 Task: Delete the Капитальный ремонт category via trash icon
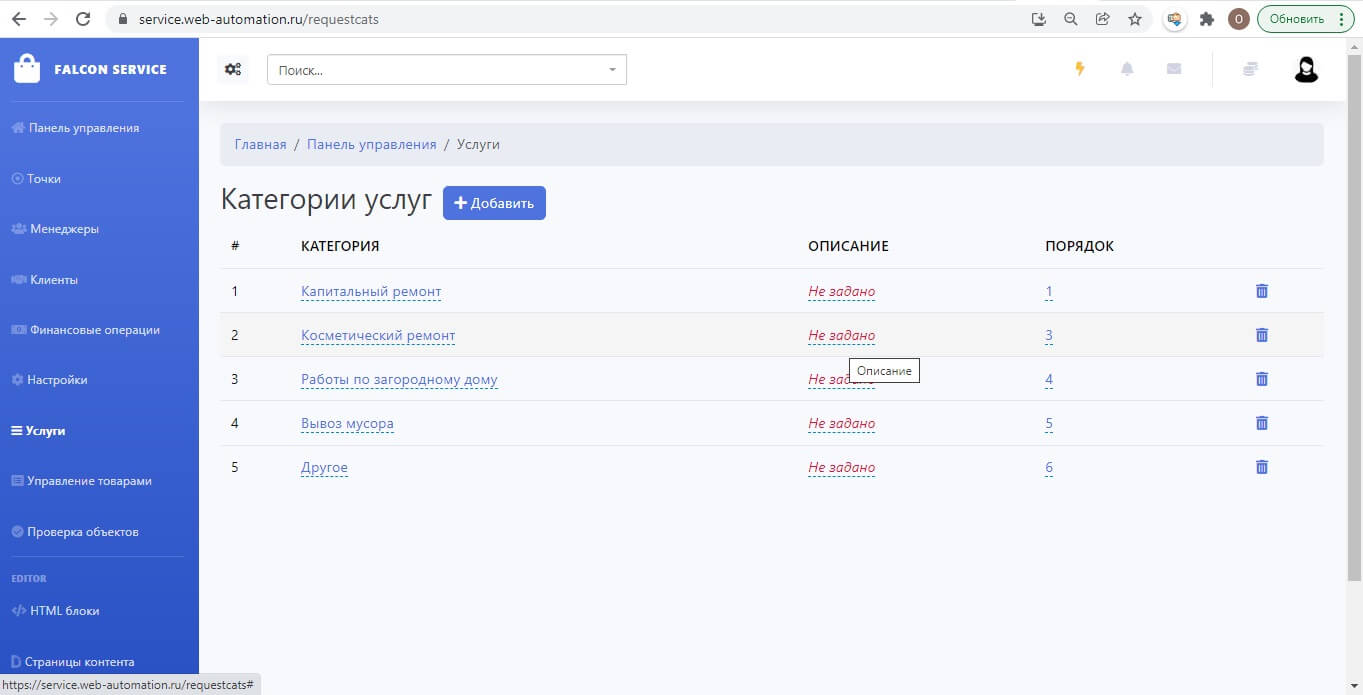[1261, 291]
